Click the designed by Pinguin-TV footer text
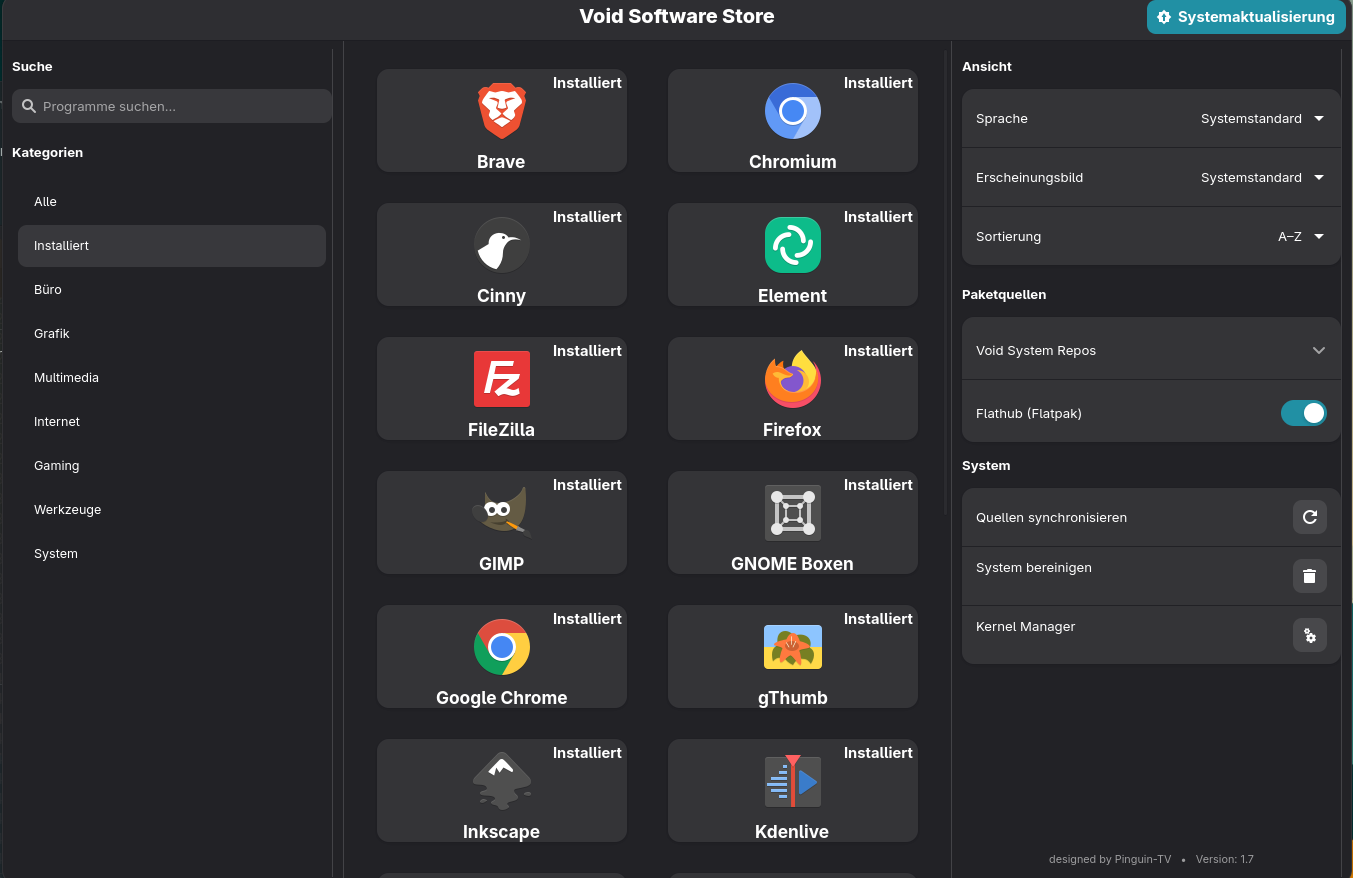Screen dimensions: 1353x878 point(1110,859)
